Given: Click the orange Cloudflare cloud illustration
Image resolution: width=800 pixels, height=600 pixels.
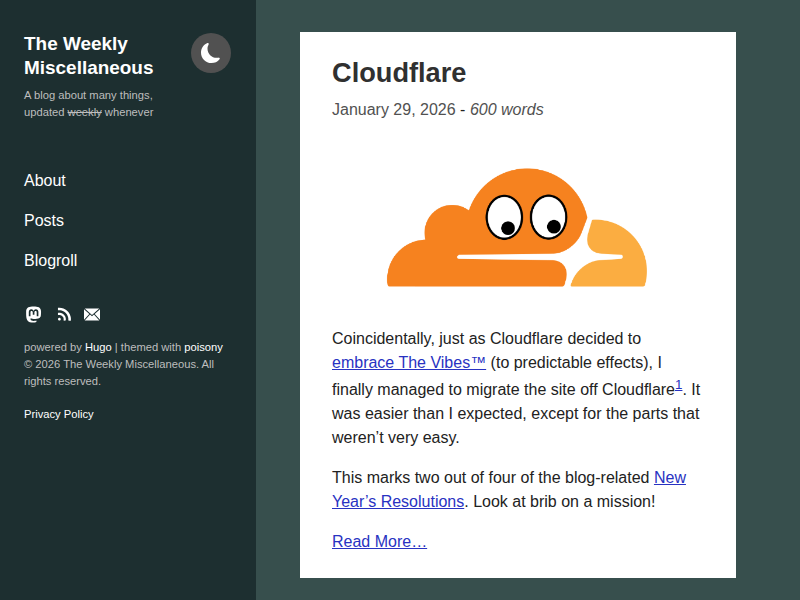Looking at the screenshot, I should pyautogui.click(x=517, y=228).
